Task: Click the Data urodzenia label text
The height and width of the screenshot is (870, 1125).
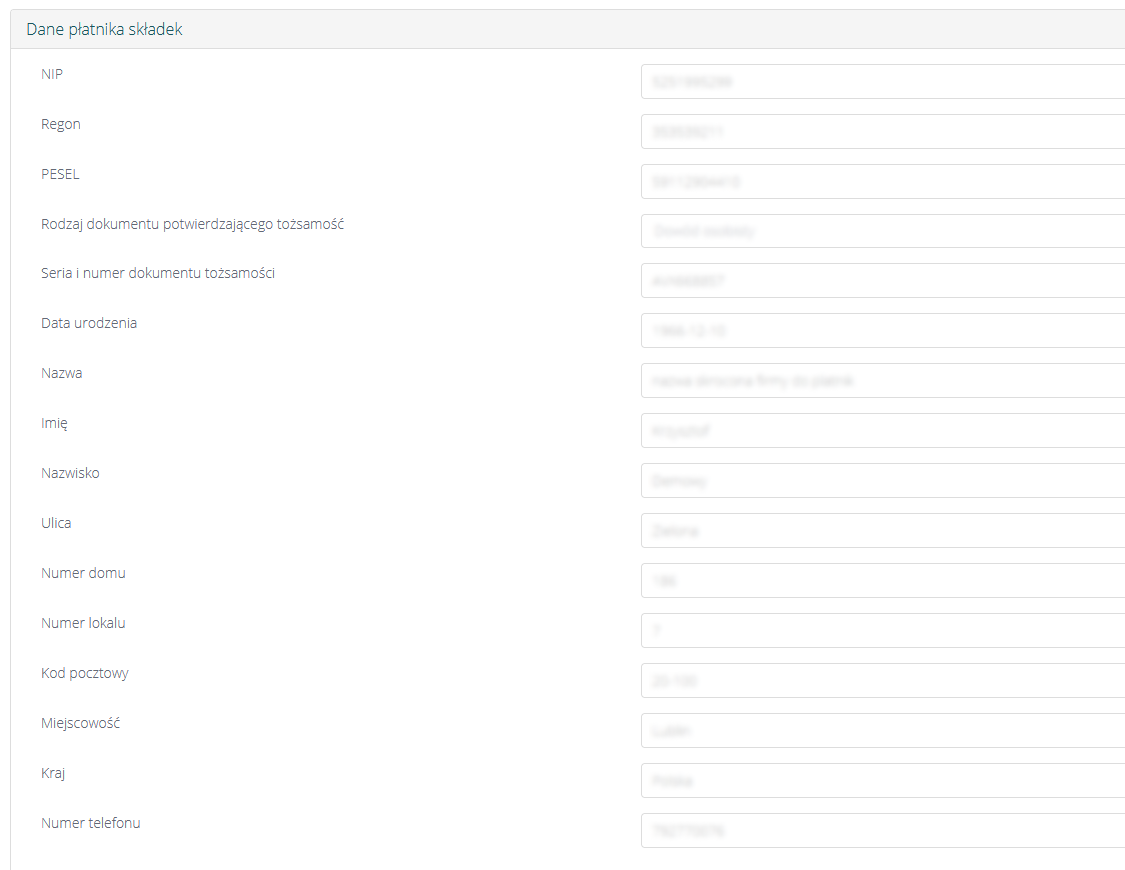Action: click(x=89, y=324)
